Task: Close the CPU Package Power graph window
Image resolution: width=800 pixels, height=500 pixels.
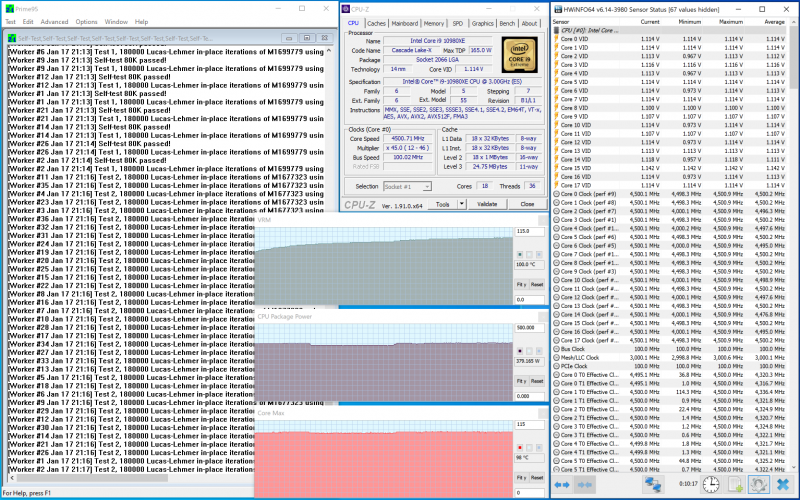Action: 543,316
